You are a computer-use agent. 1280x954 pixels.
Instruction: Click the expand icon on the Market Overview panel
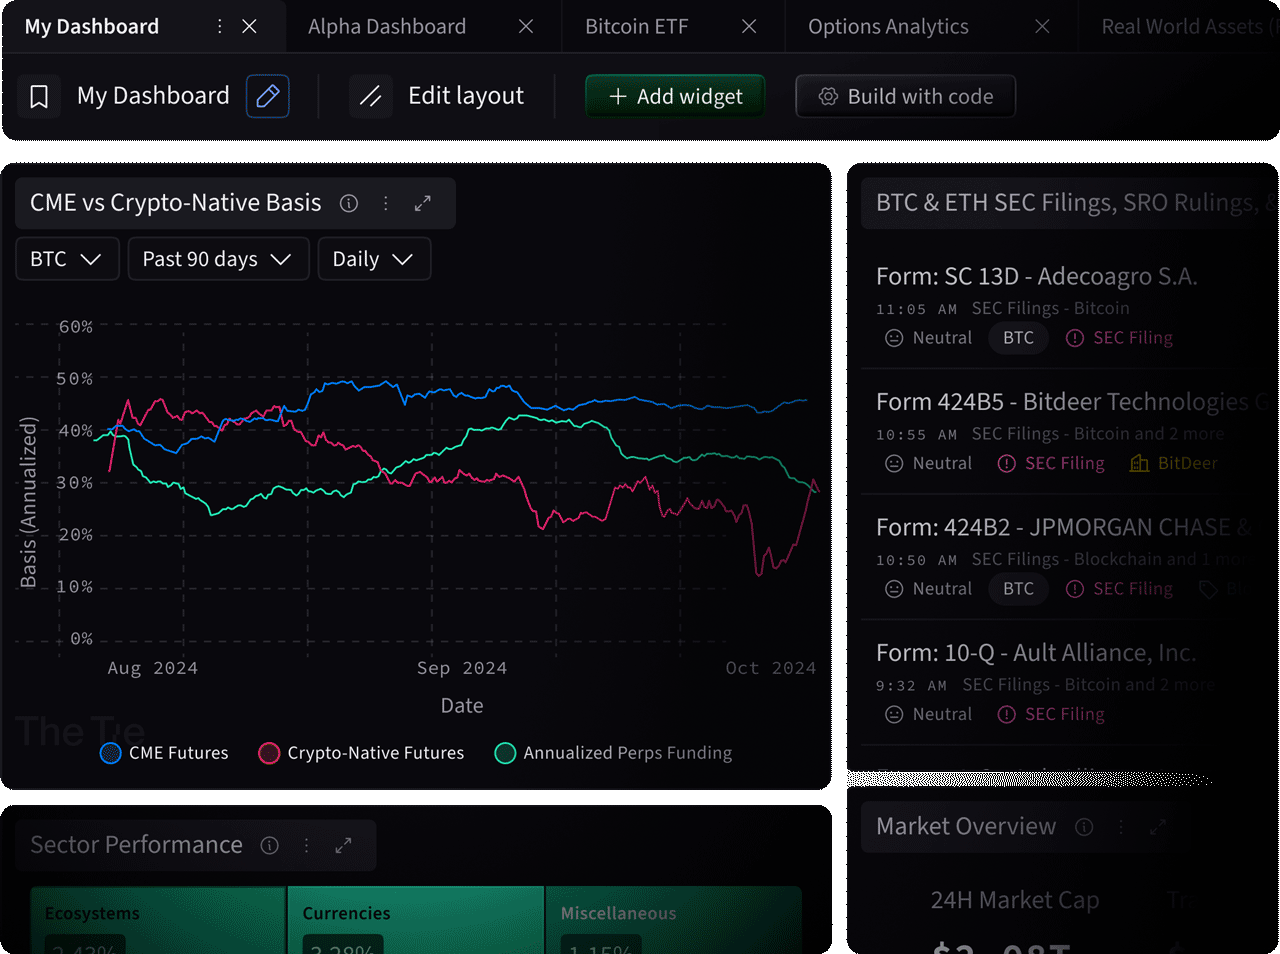(x=1157, y=827)
